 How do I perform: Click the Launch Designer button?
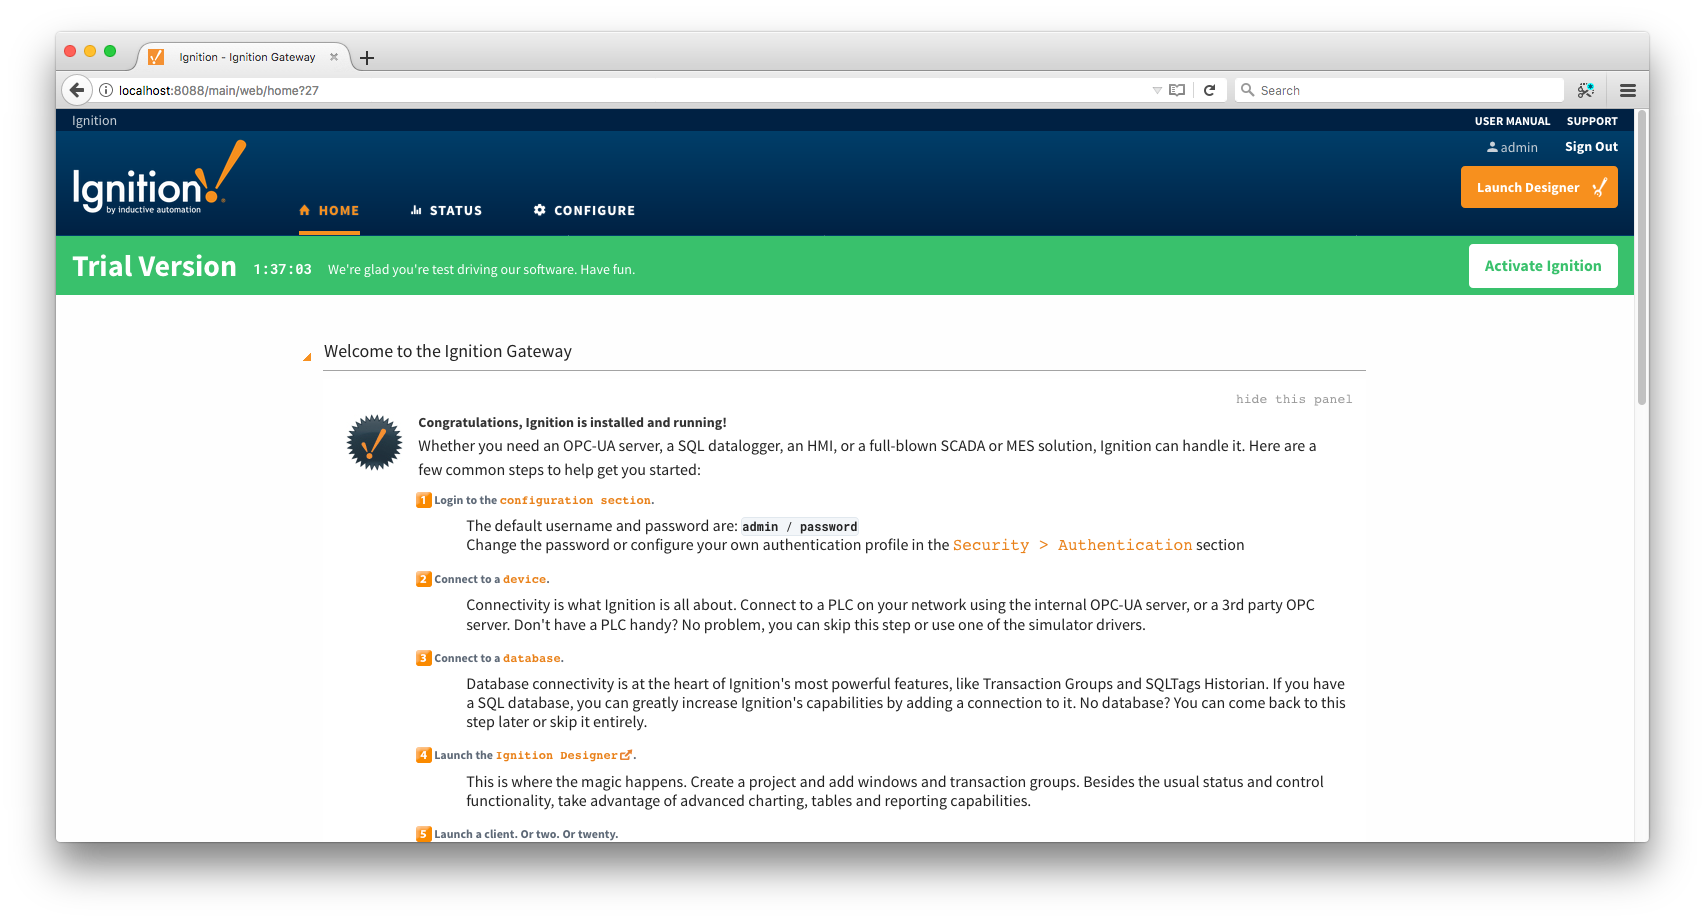1539,187
